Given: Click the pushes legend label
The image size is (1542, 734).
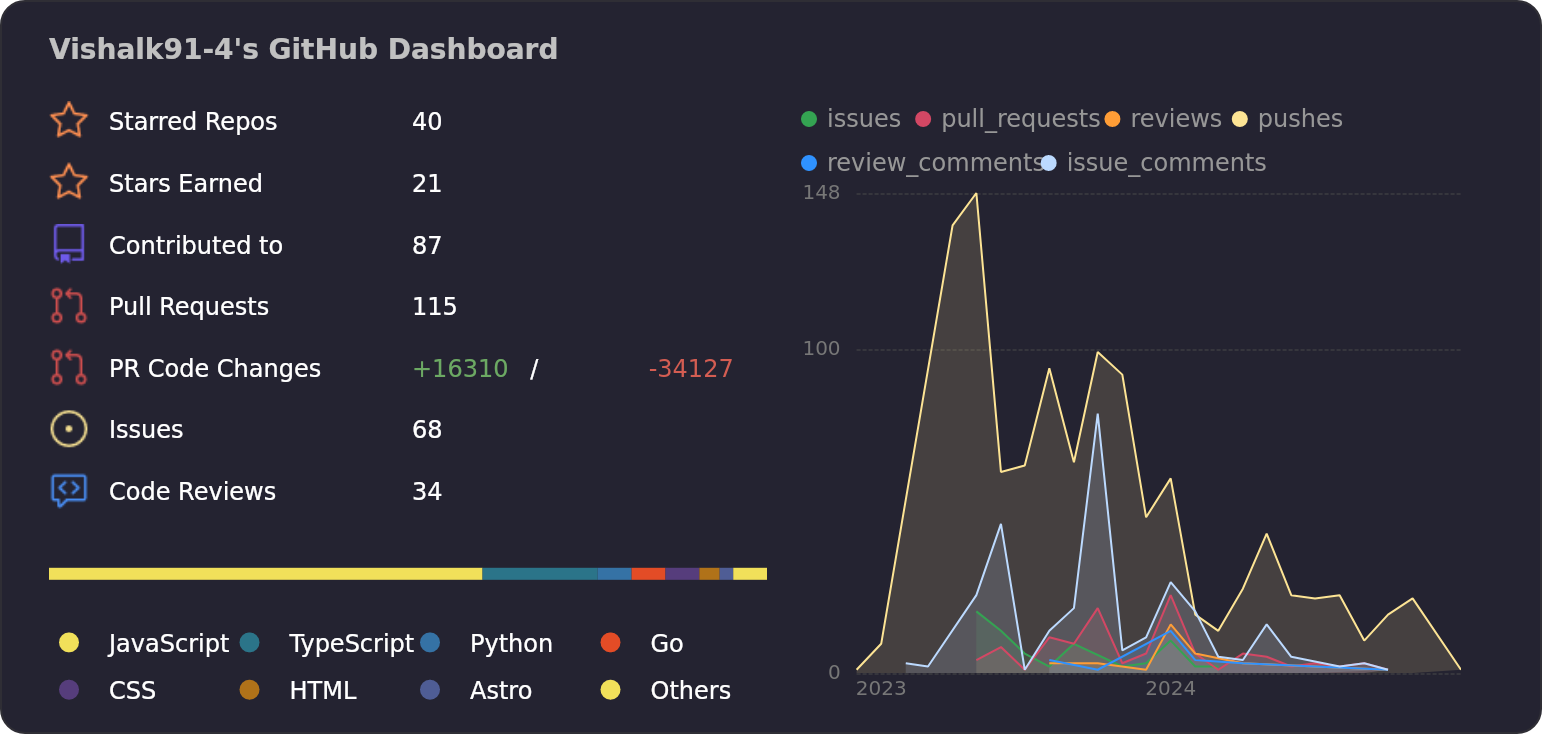Looking at the screenshot, I should [x=1300, y=119].
